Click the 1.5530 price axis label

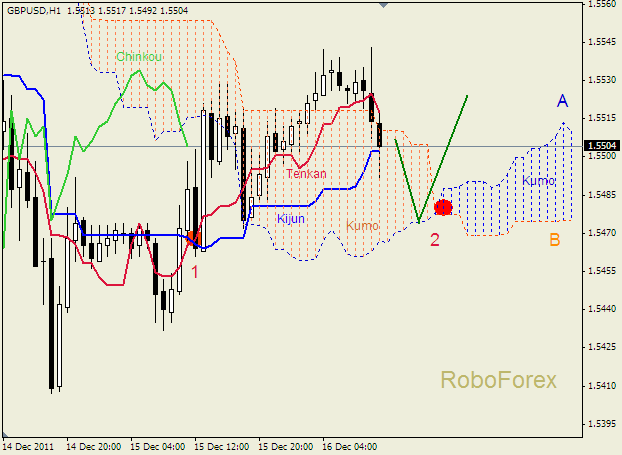click(604, 80)
